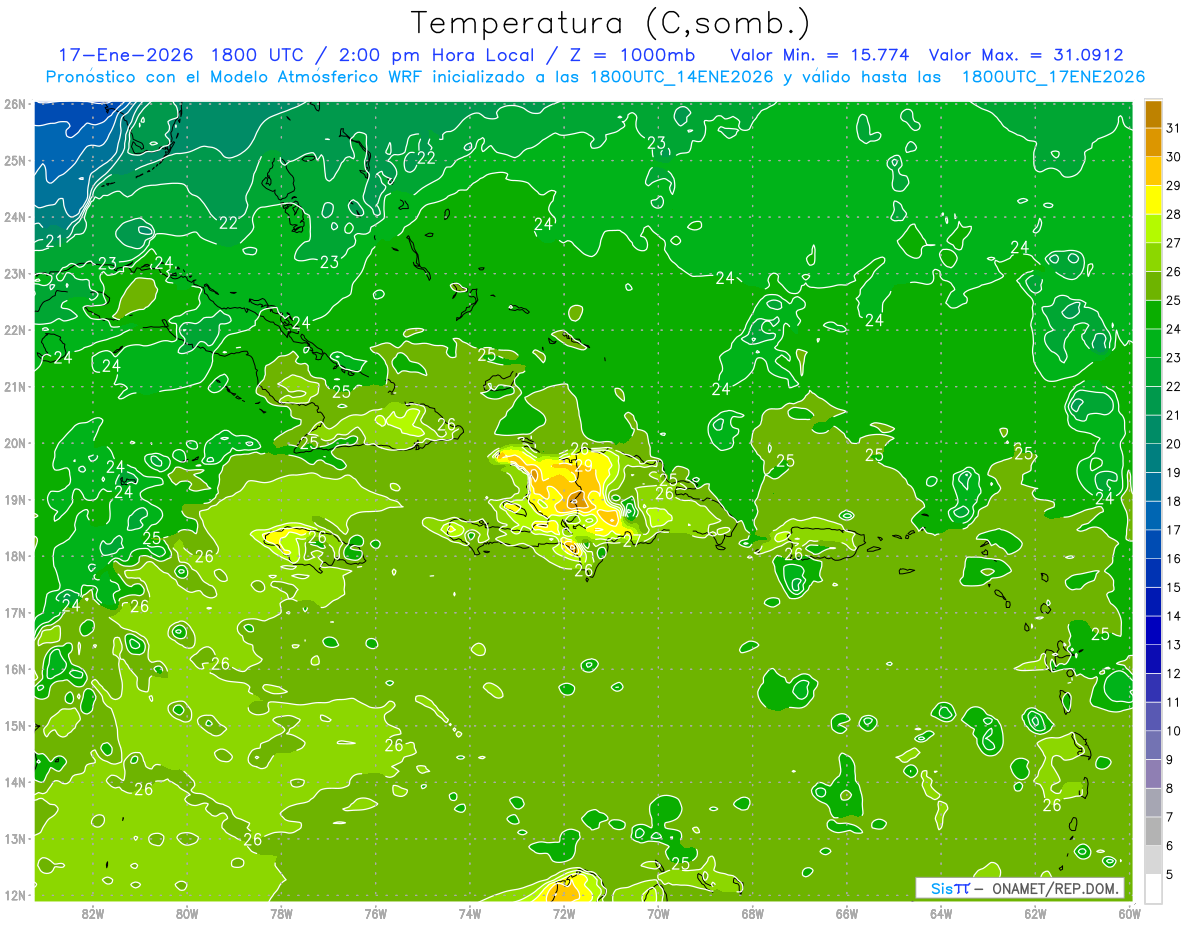Click the 19N latitude axis label
1200x927 pixels.
14,500
